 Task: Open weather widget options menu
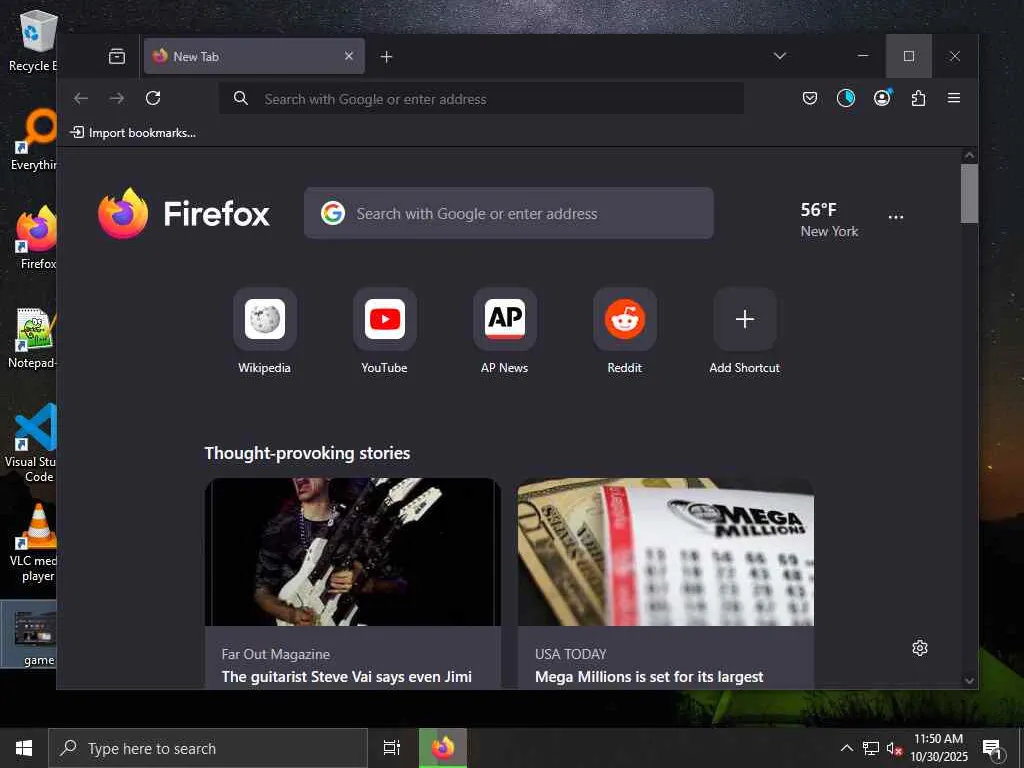coord(896,217)
